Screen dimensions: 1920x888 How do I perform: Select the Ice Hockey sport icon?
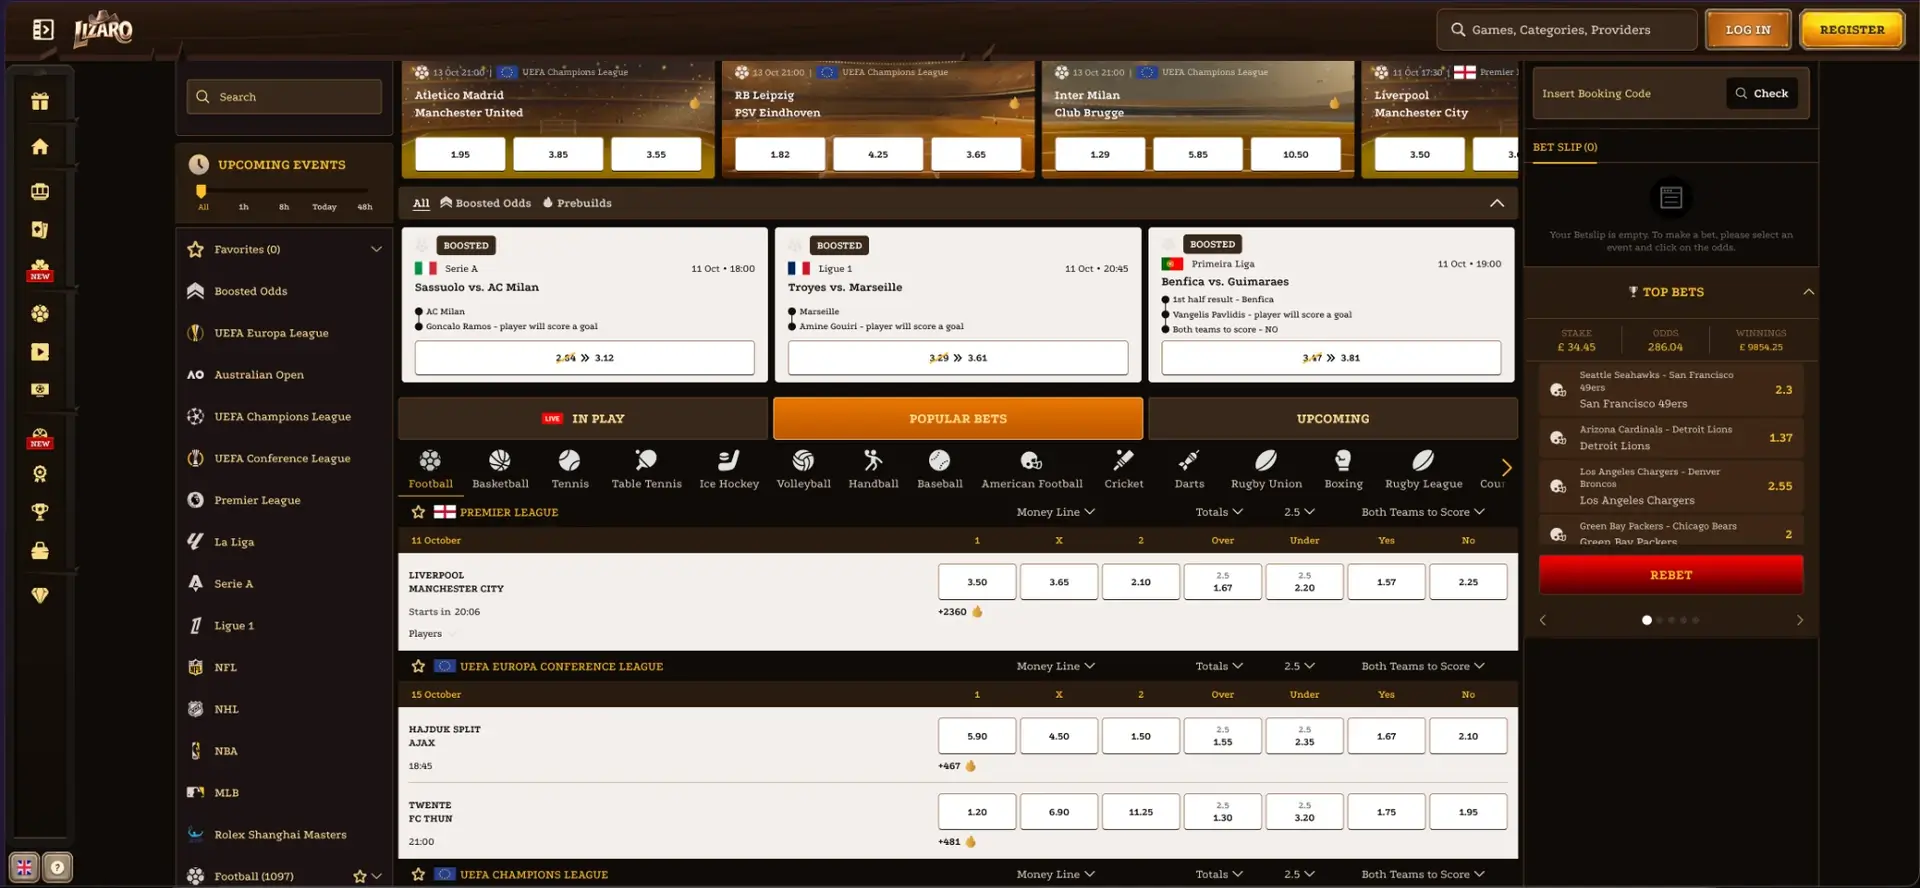point(729,469)
